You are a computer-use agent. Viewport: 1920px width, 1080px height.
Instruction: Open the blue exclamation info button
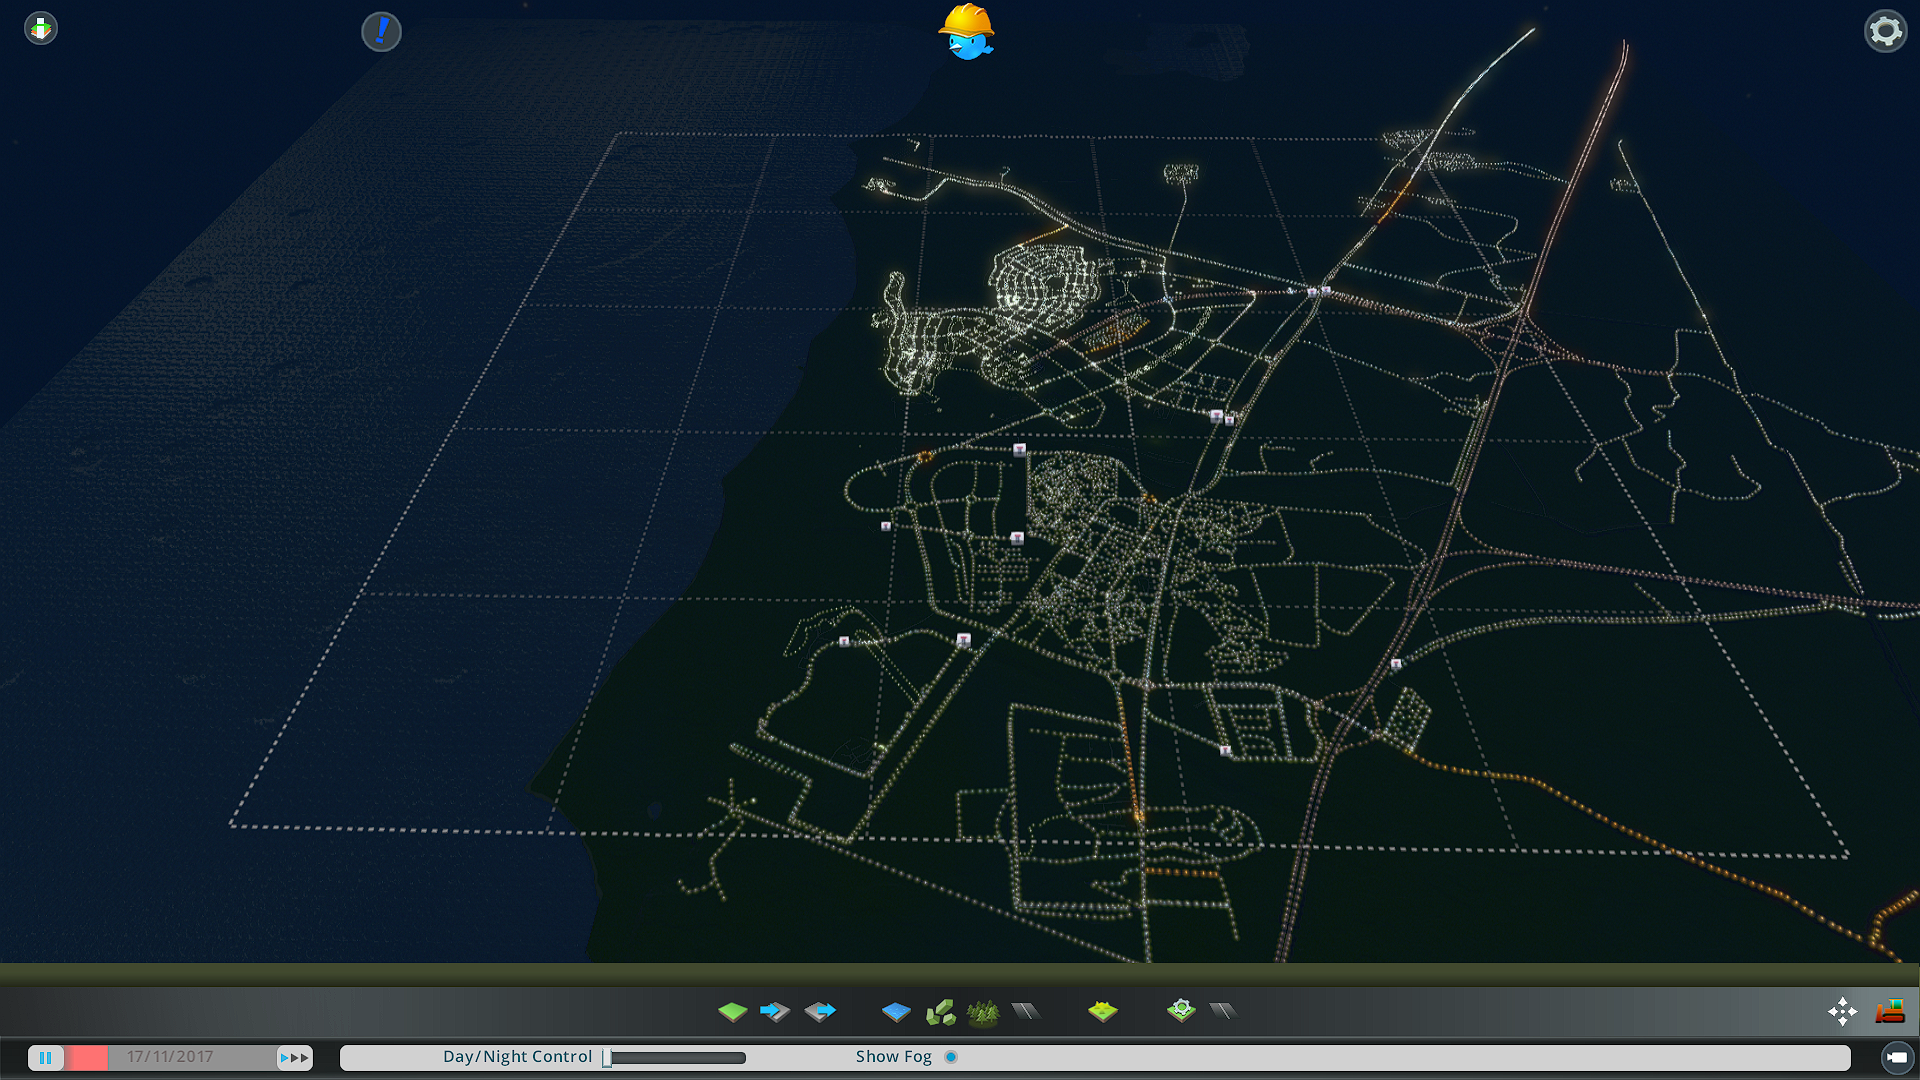(381, 32)
